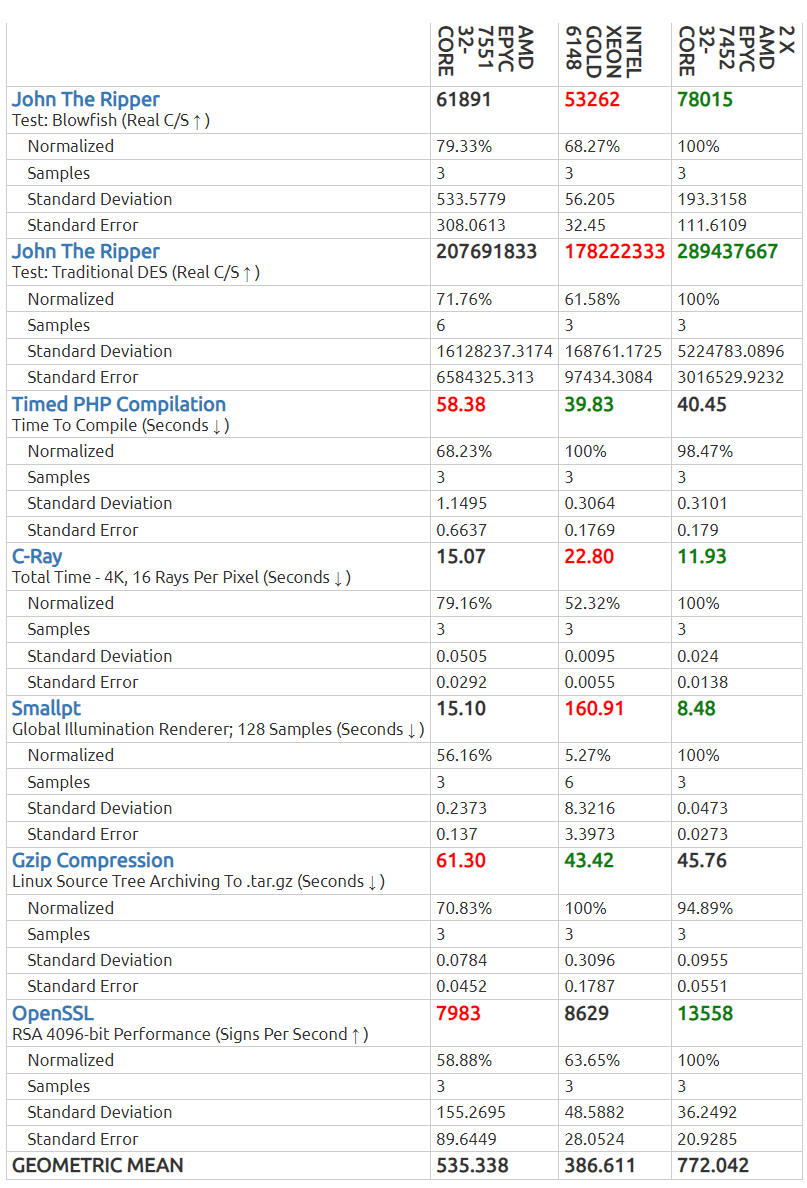This screenshot has width=807, height=1188.
Task: Select the red 58.38 PHP compile time
Action: [x=461, y=404]
